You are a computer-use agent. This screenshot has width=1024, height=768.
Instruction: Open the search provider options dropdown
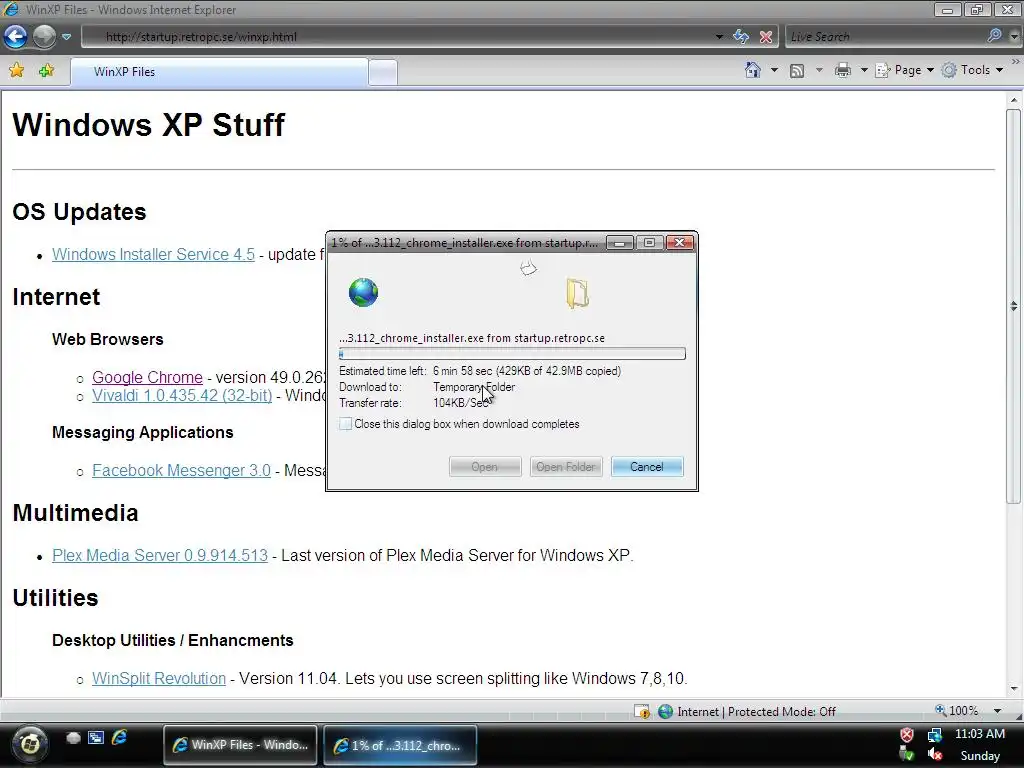click(1014, 37)
